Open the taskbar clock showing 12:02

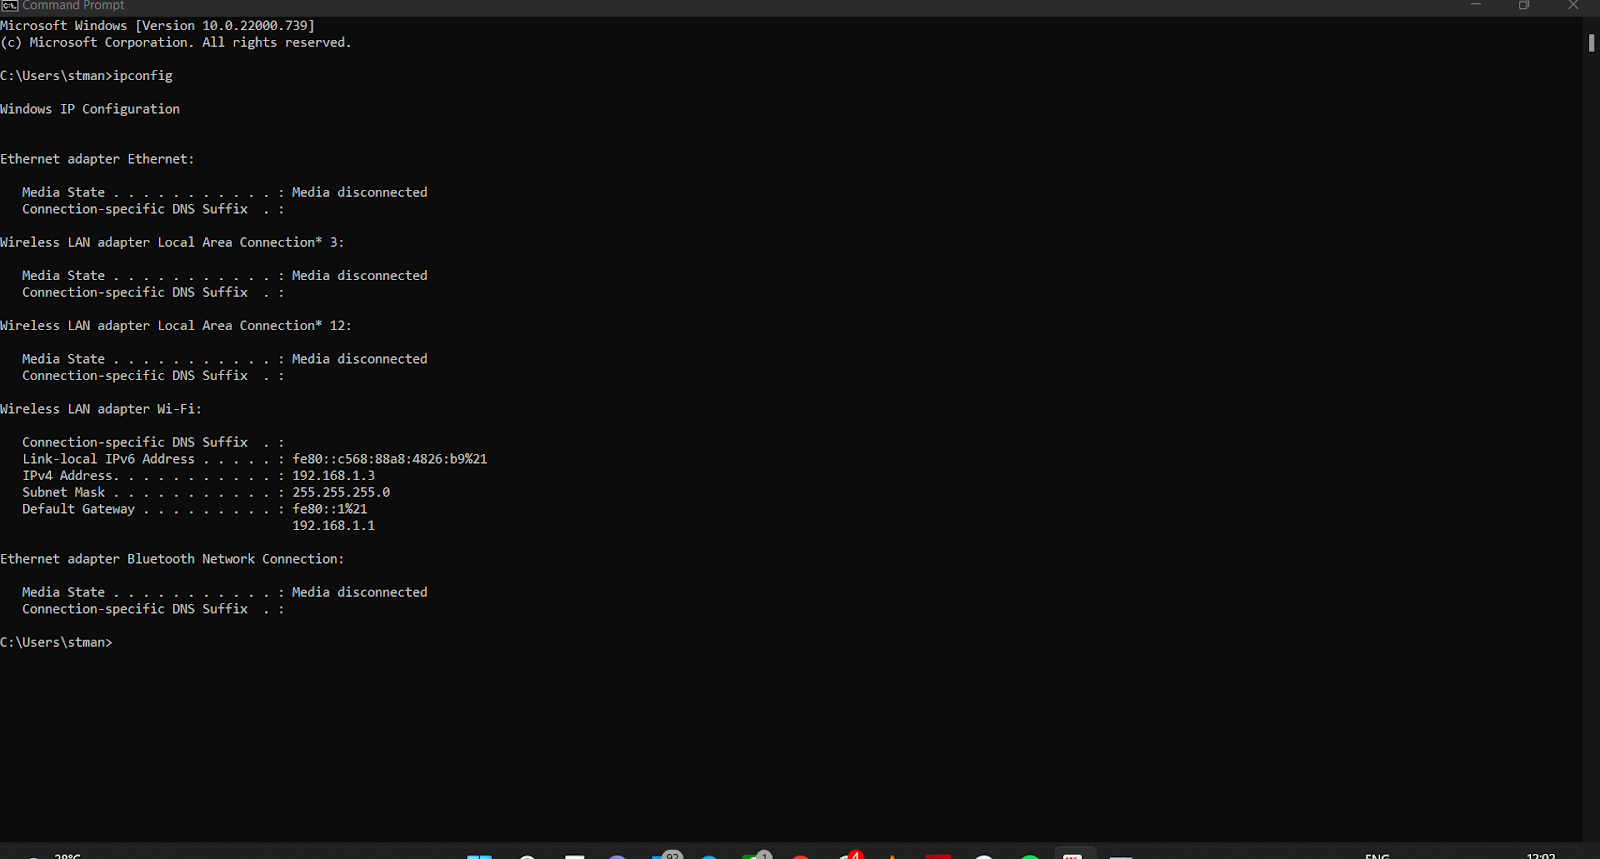[x=1540, y=855]
